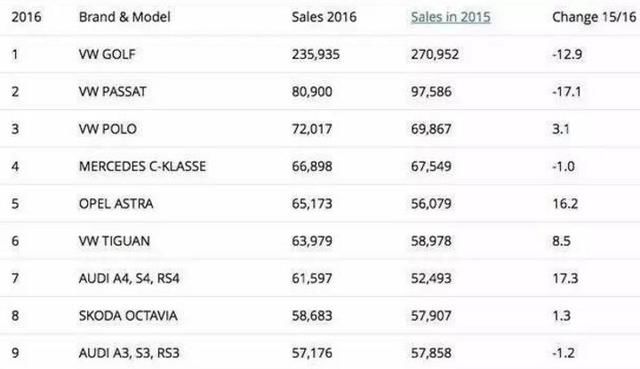The height and width of the screenshot is (369, 640).
Task: Select the OPEL ASTRA model cell
Action: tap(116, 203)
